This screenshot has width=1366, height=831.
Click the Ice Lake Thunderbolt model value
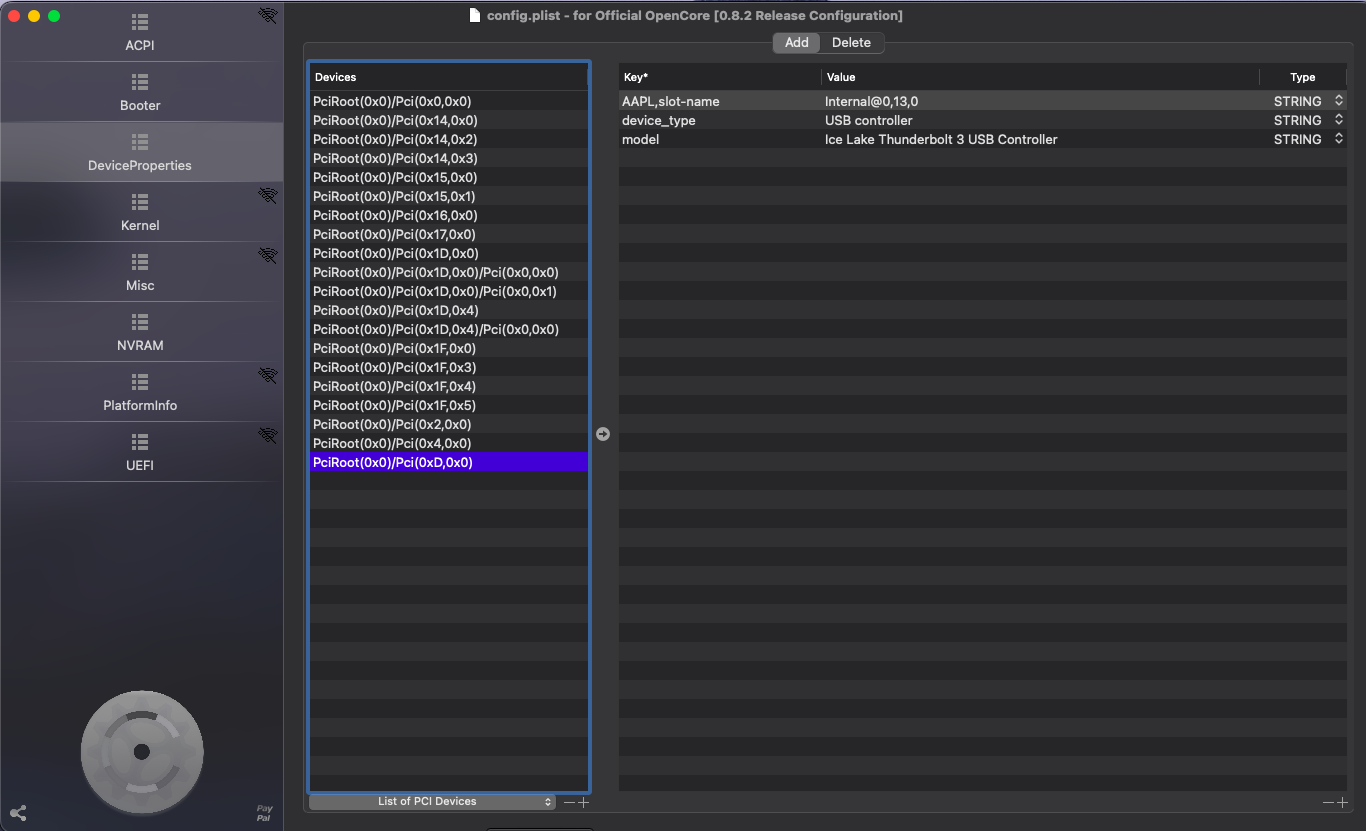940,139
